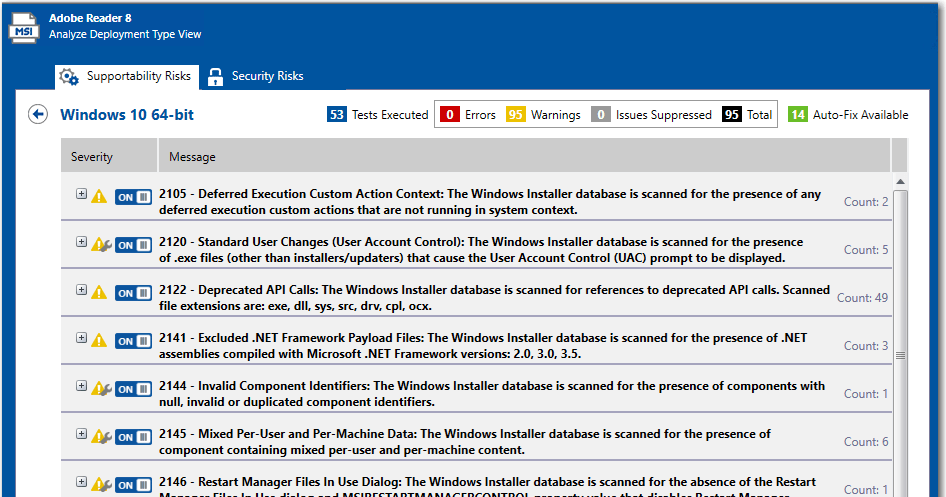Click auto-fix wrench warning icon for rule 2145

(x=100, y=437)
